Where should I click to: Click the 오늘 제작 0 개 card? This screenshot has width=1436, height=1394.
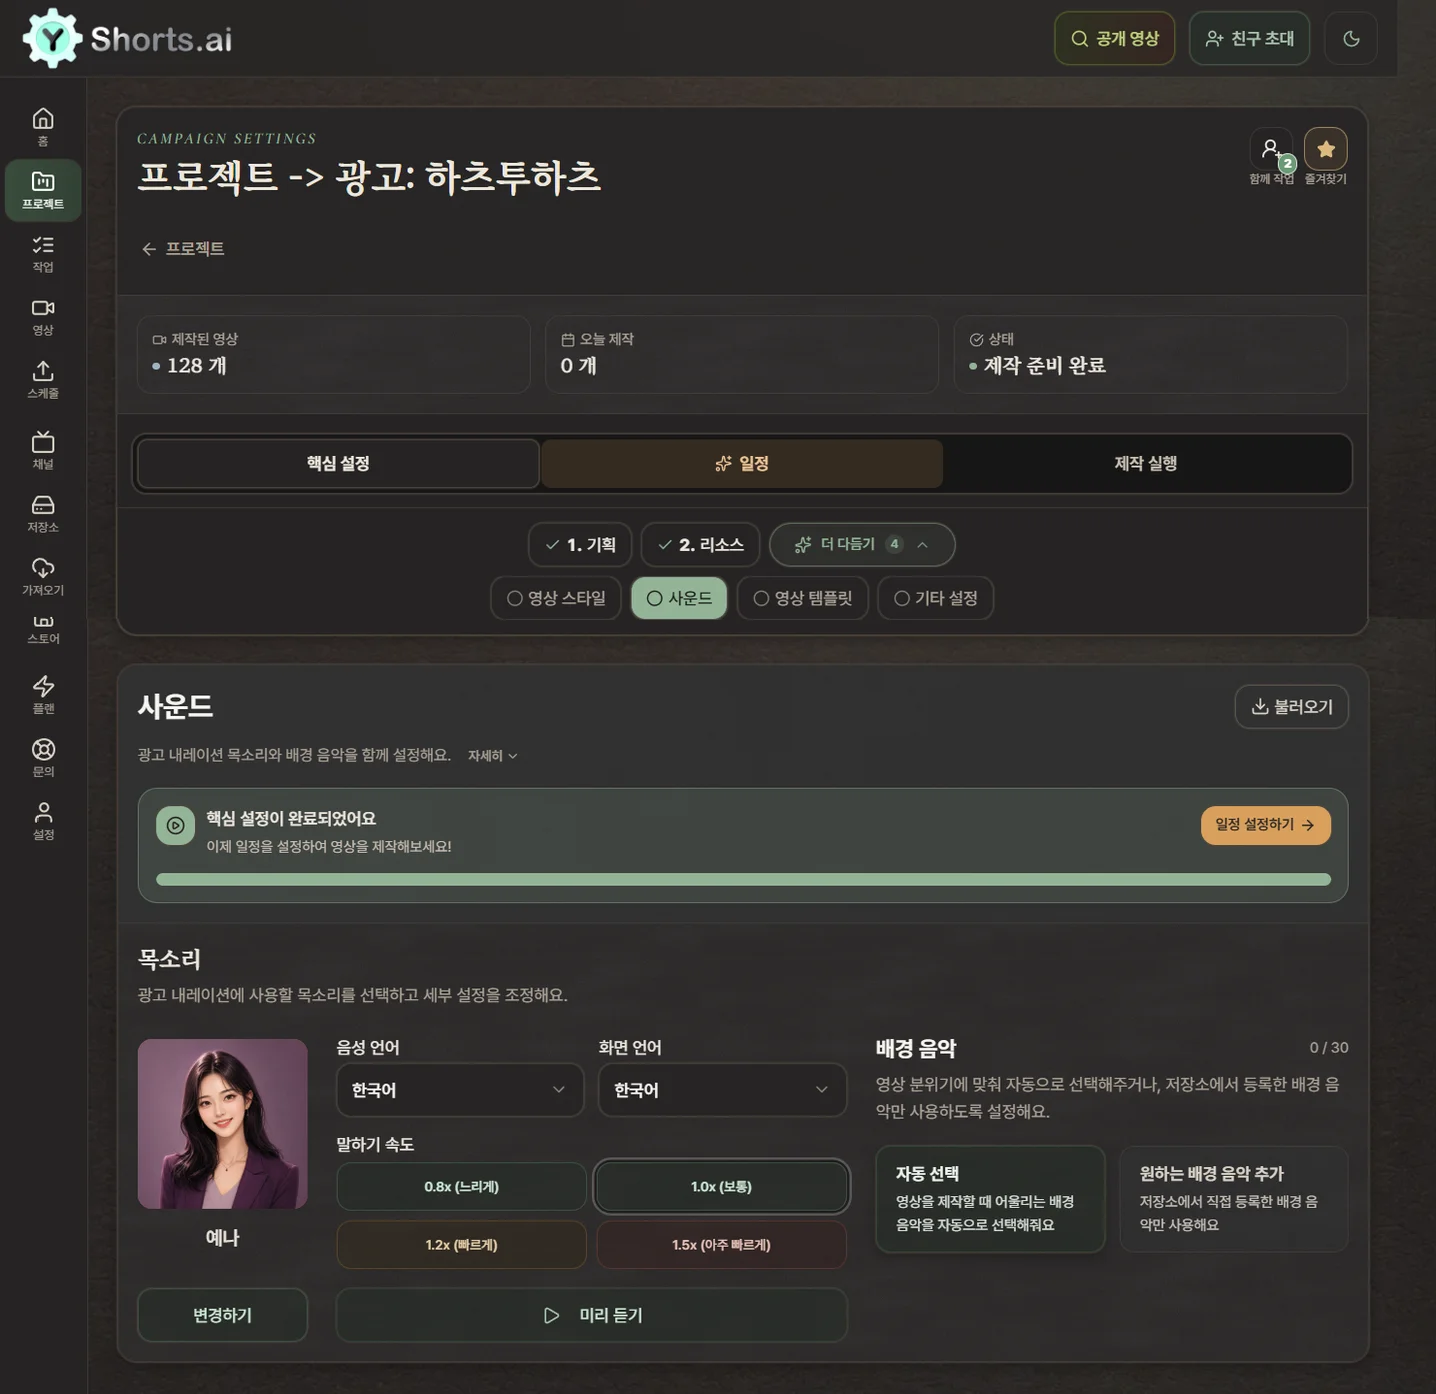pyautogui.click(x=742, y=354)
